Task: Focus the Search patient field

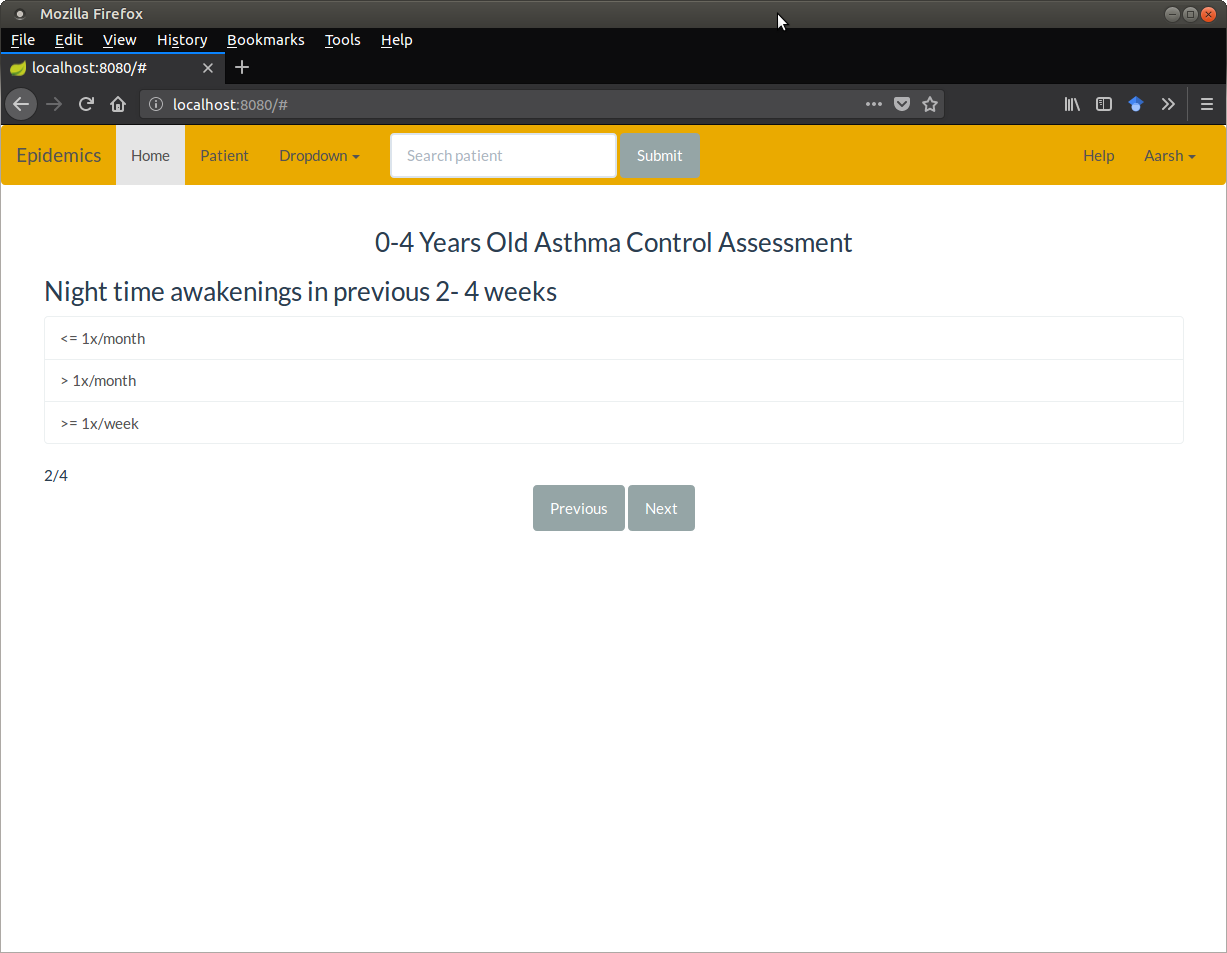Action: [503, 155]
